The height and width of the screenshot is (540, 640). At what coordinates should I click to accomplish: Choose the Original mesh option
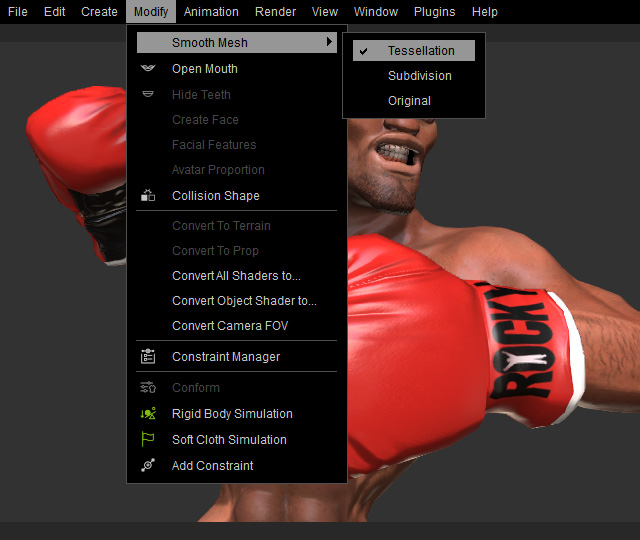point(409,101)
